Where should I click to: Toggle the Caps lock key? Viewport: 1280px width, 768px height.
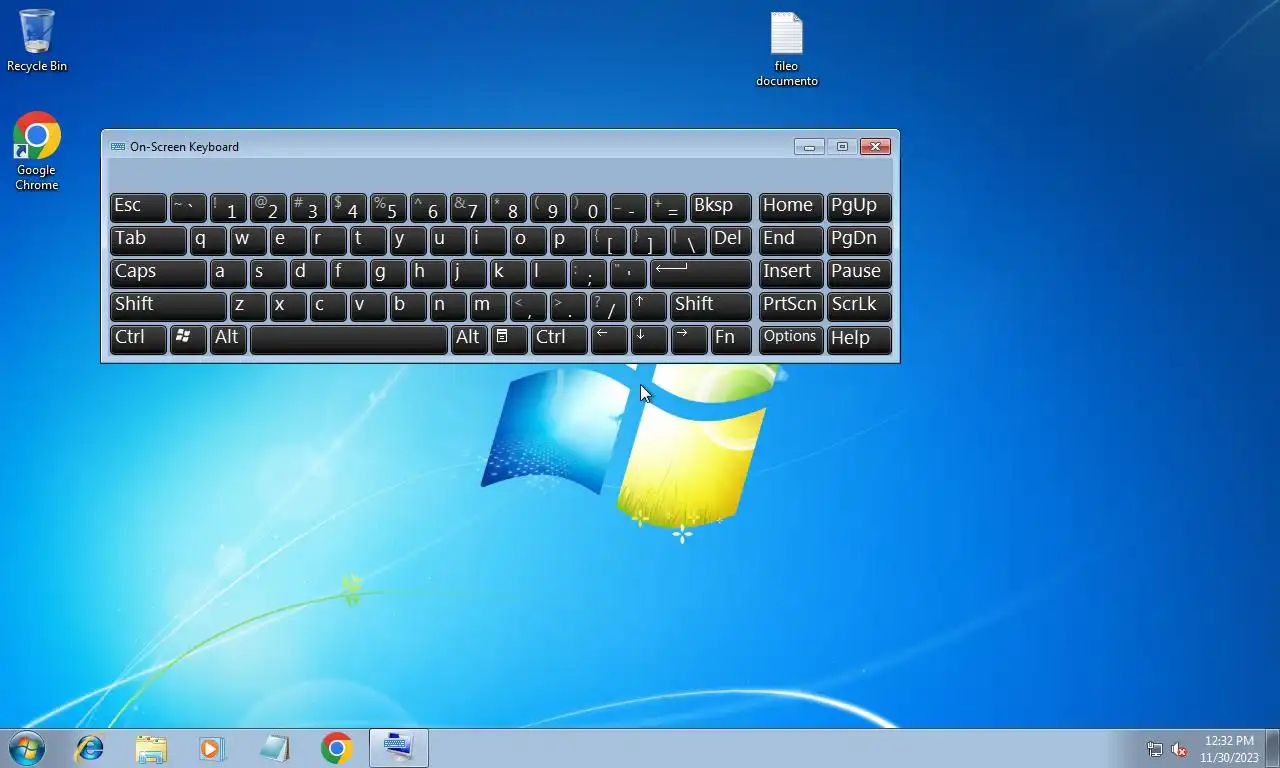click(158, 273)
